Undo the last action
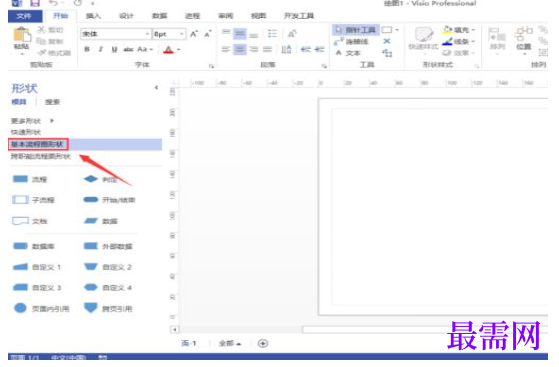The width and height of the screenshot is (559, 367). click(53, 3)
